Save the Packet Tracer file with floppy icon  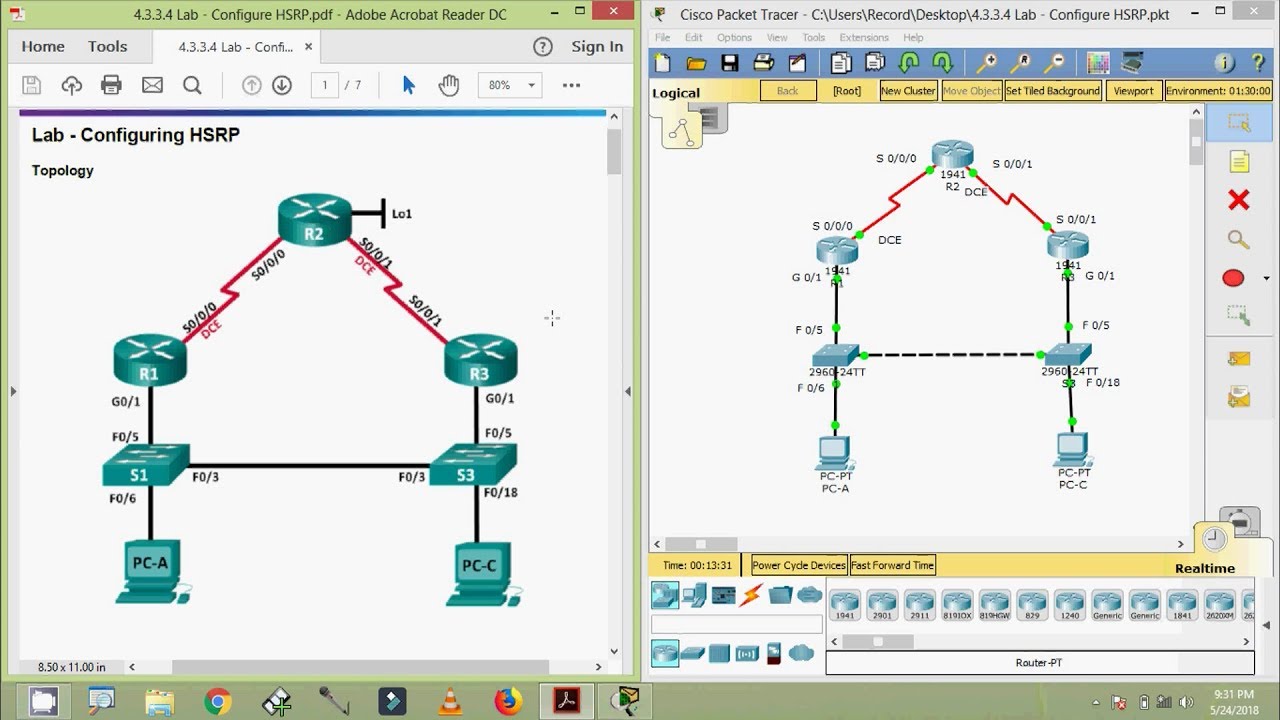pyautogui.click(x=730, y=63)
